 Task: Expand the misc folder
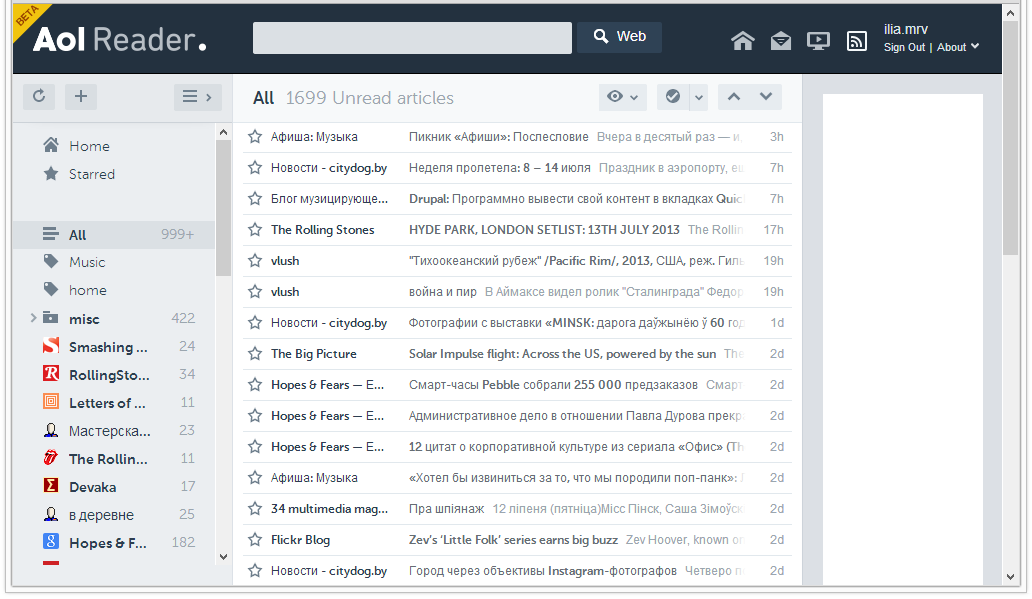[33, 319]
